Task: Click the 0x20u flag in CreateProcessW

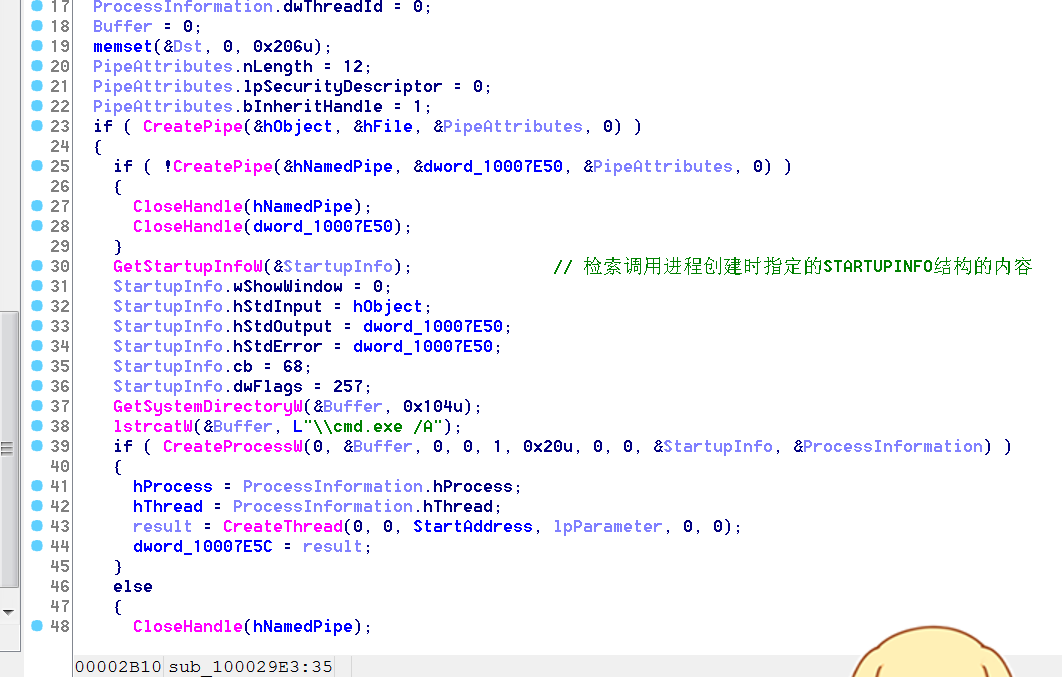Action: point(548,447)
